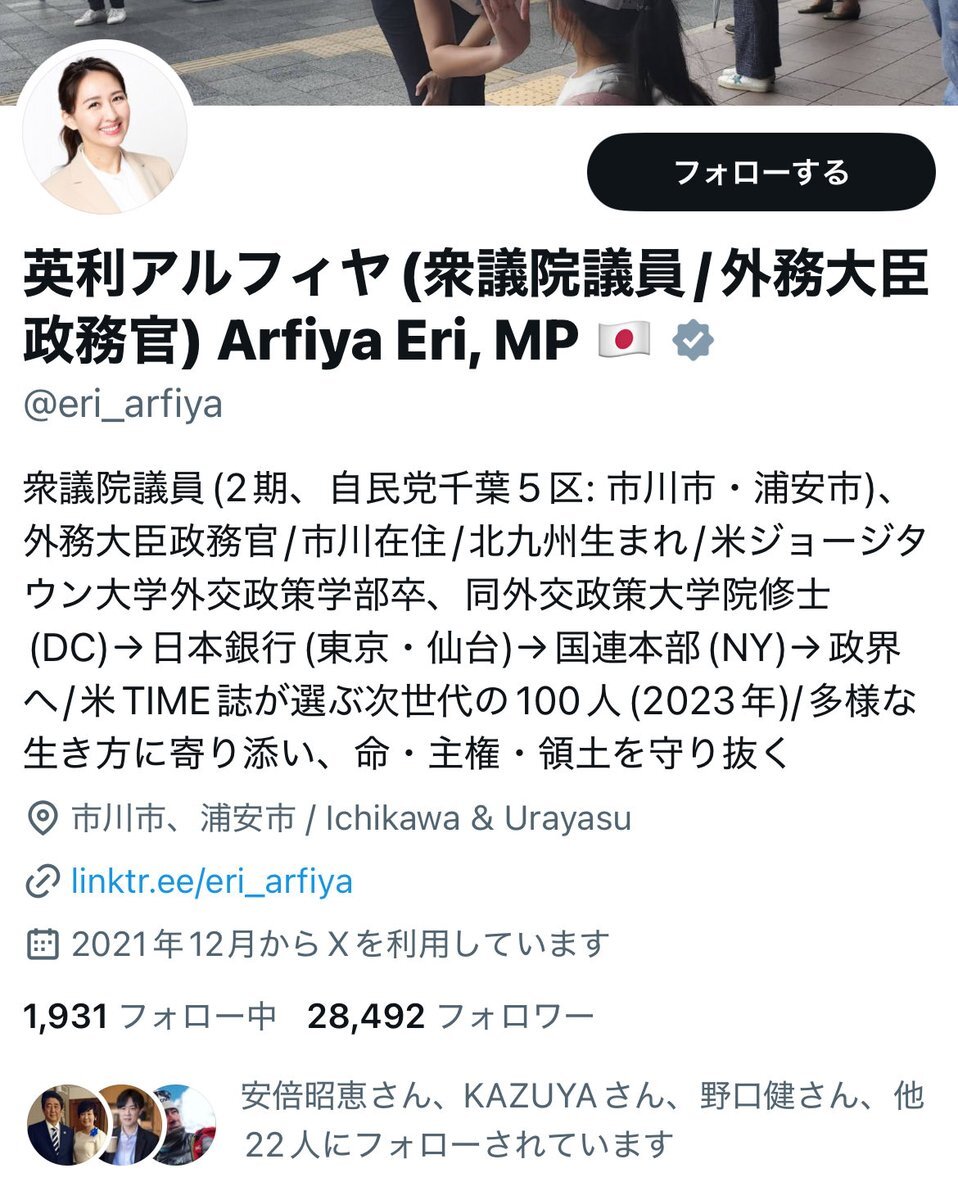Open the profile avatar photo

107,128
